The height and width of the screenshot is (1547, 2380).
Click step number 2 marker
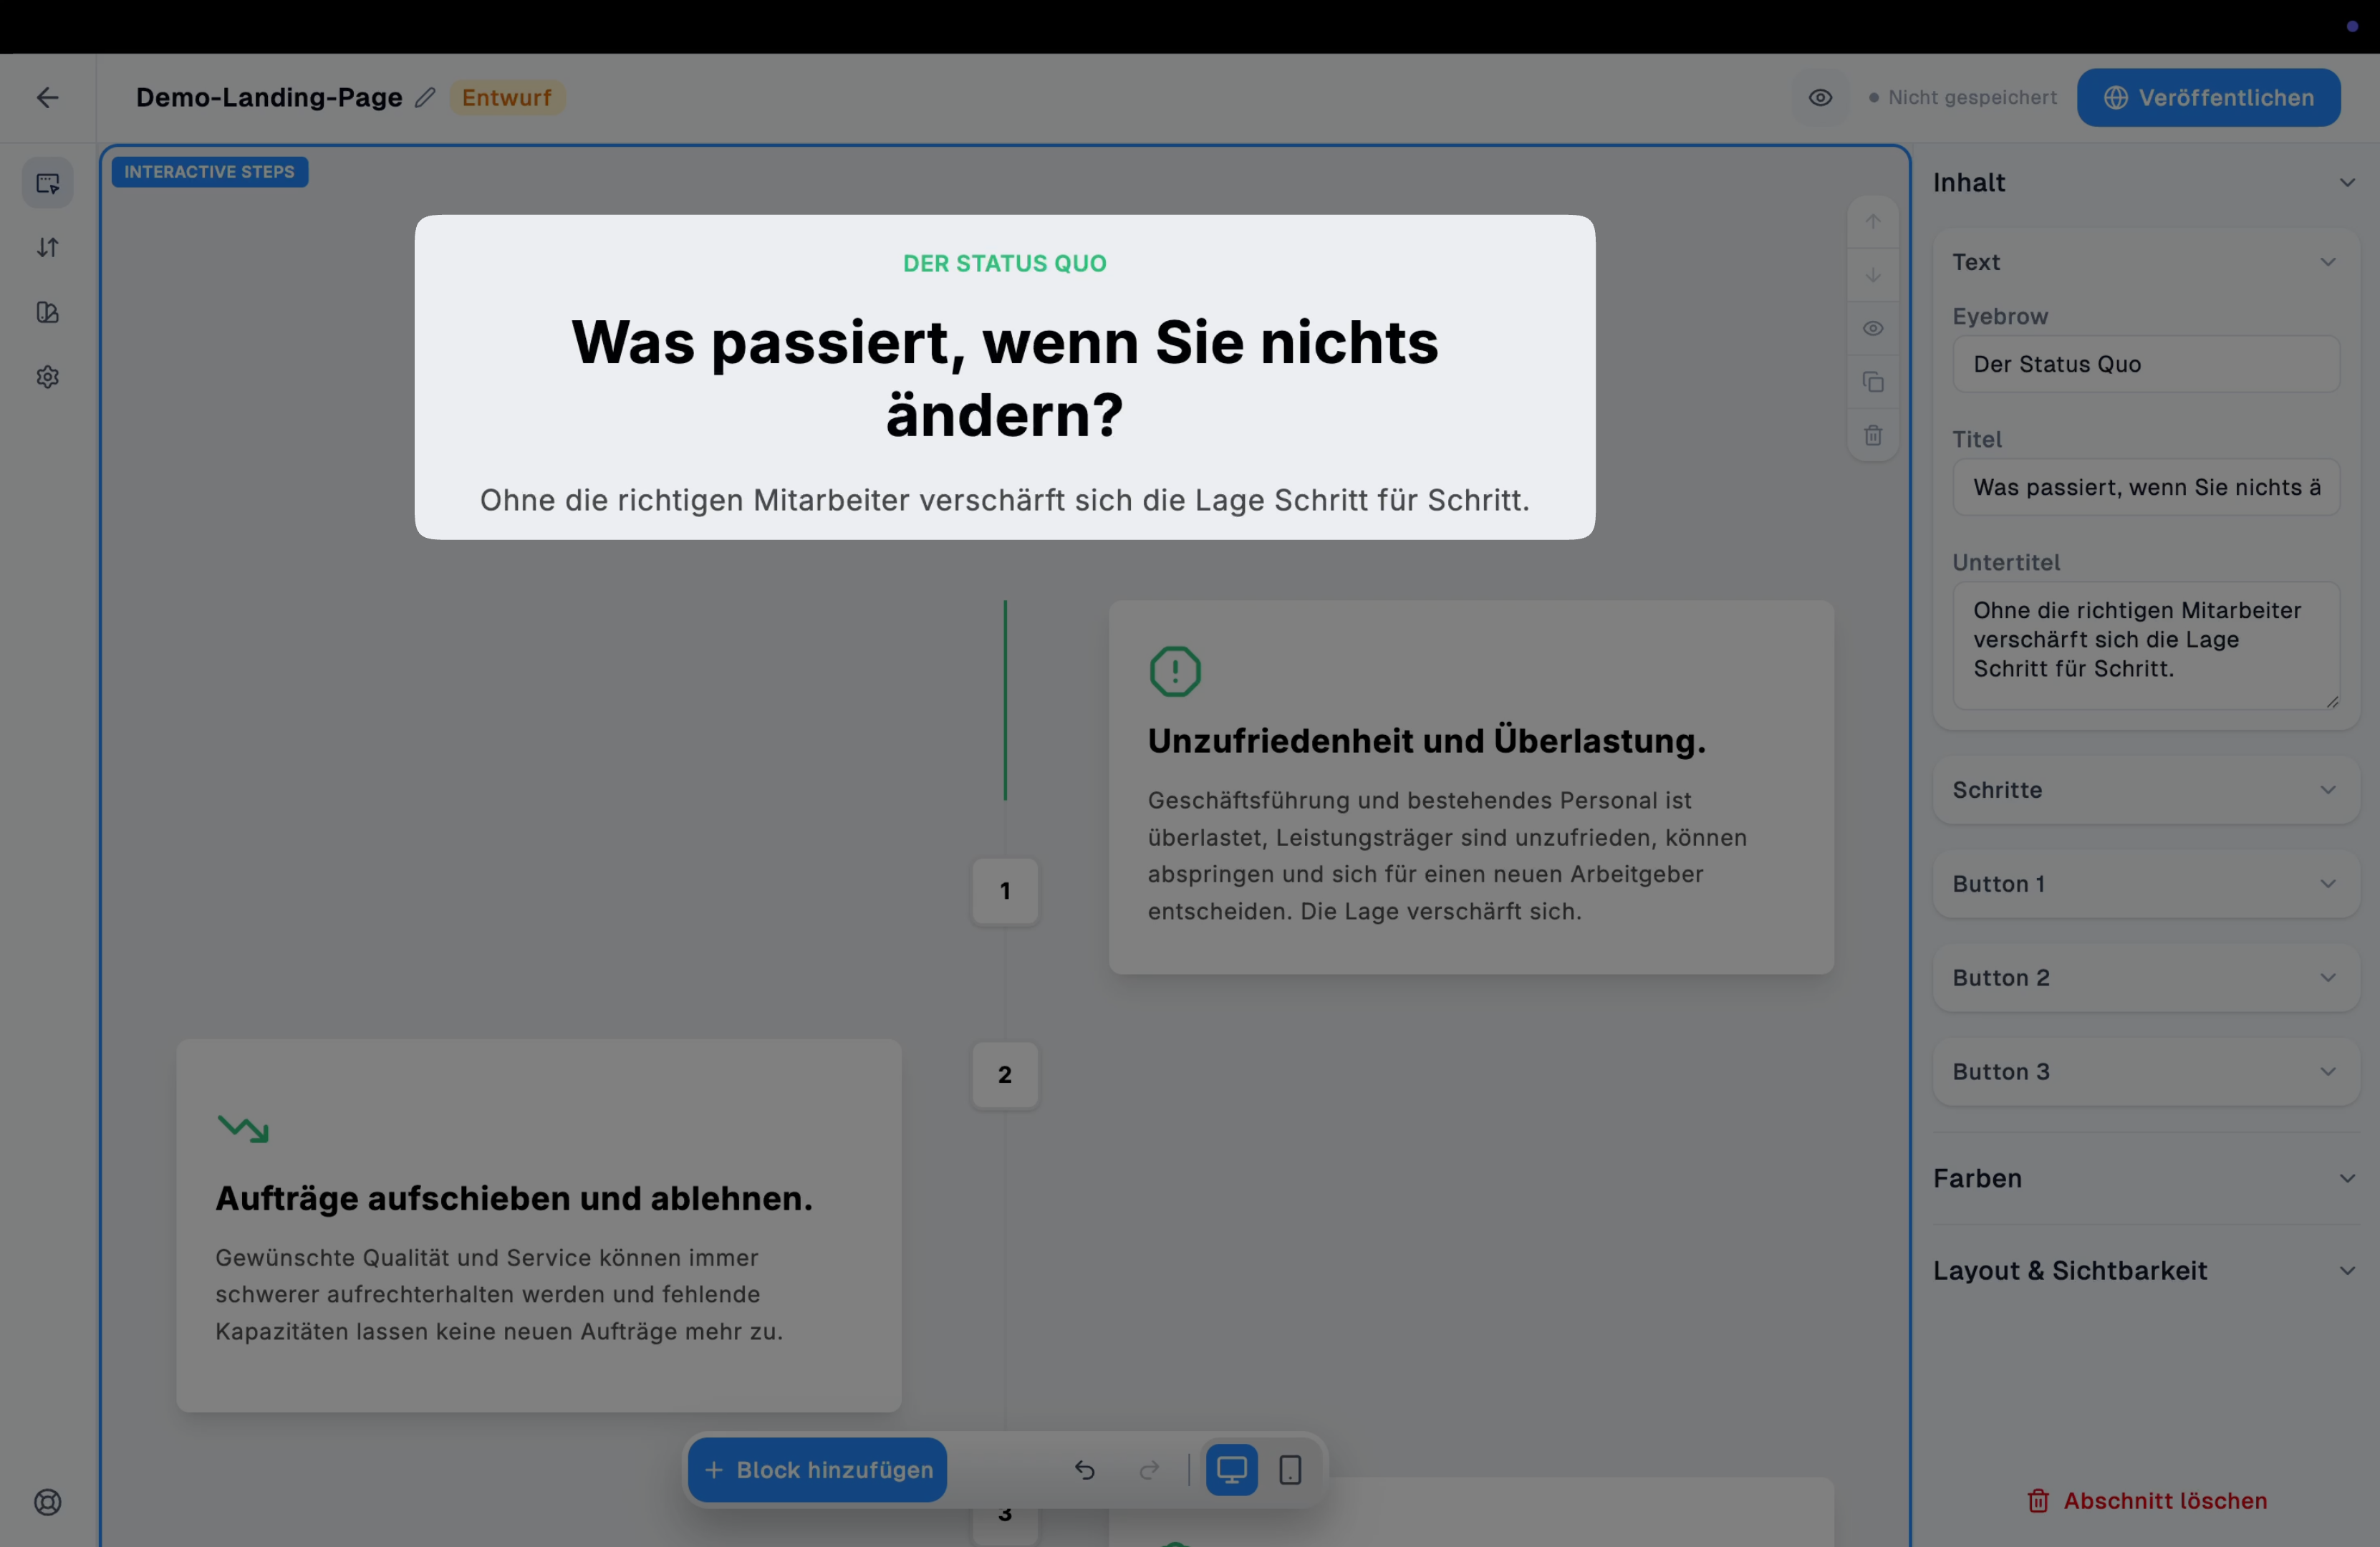(1004, 1075)
